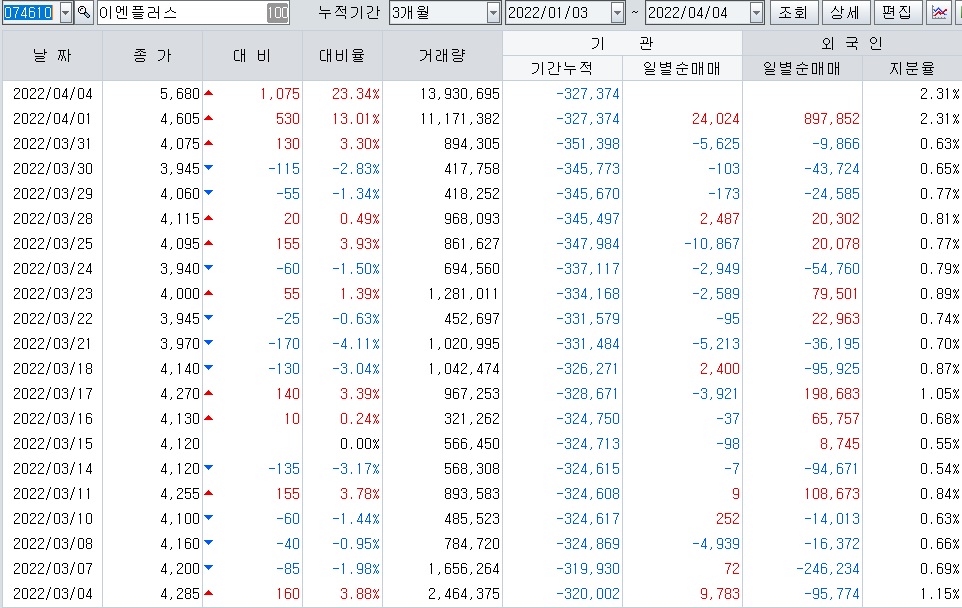962x608 pixels.
Task: Open the chart icon button
Action: click(x=939, y=12)
